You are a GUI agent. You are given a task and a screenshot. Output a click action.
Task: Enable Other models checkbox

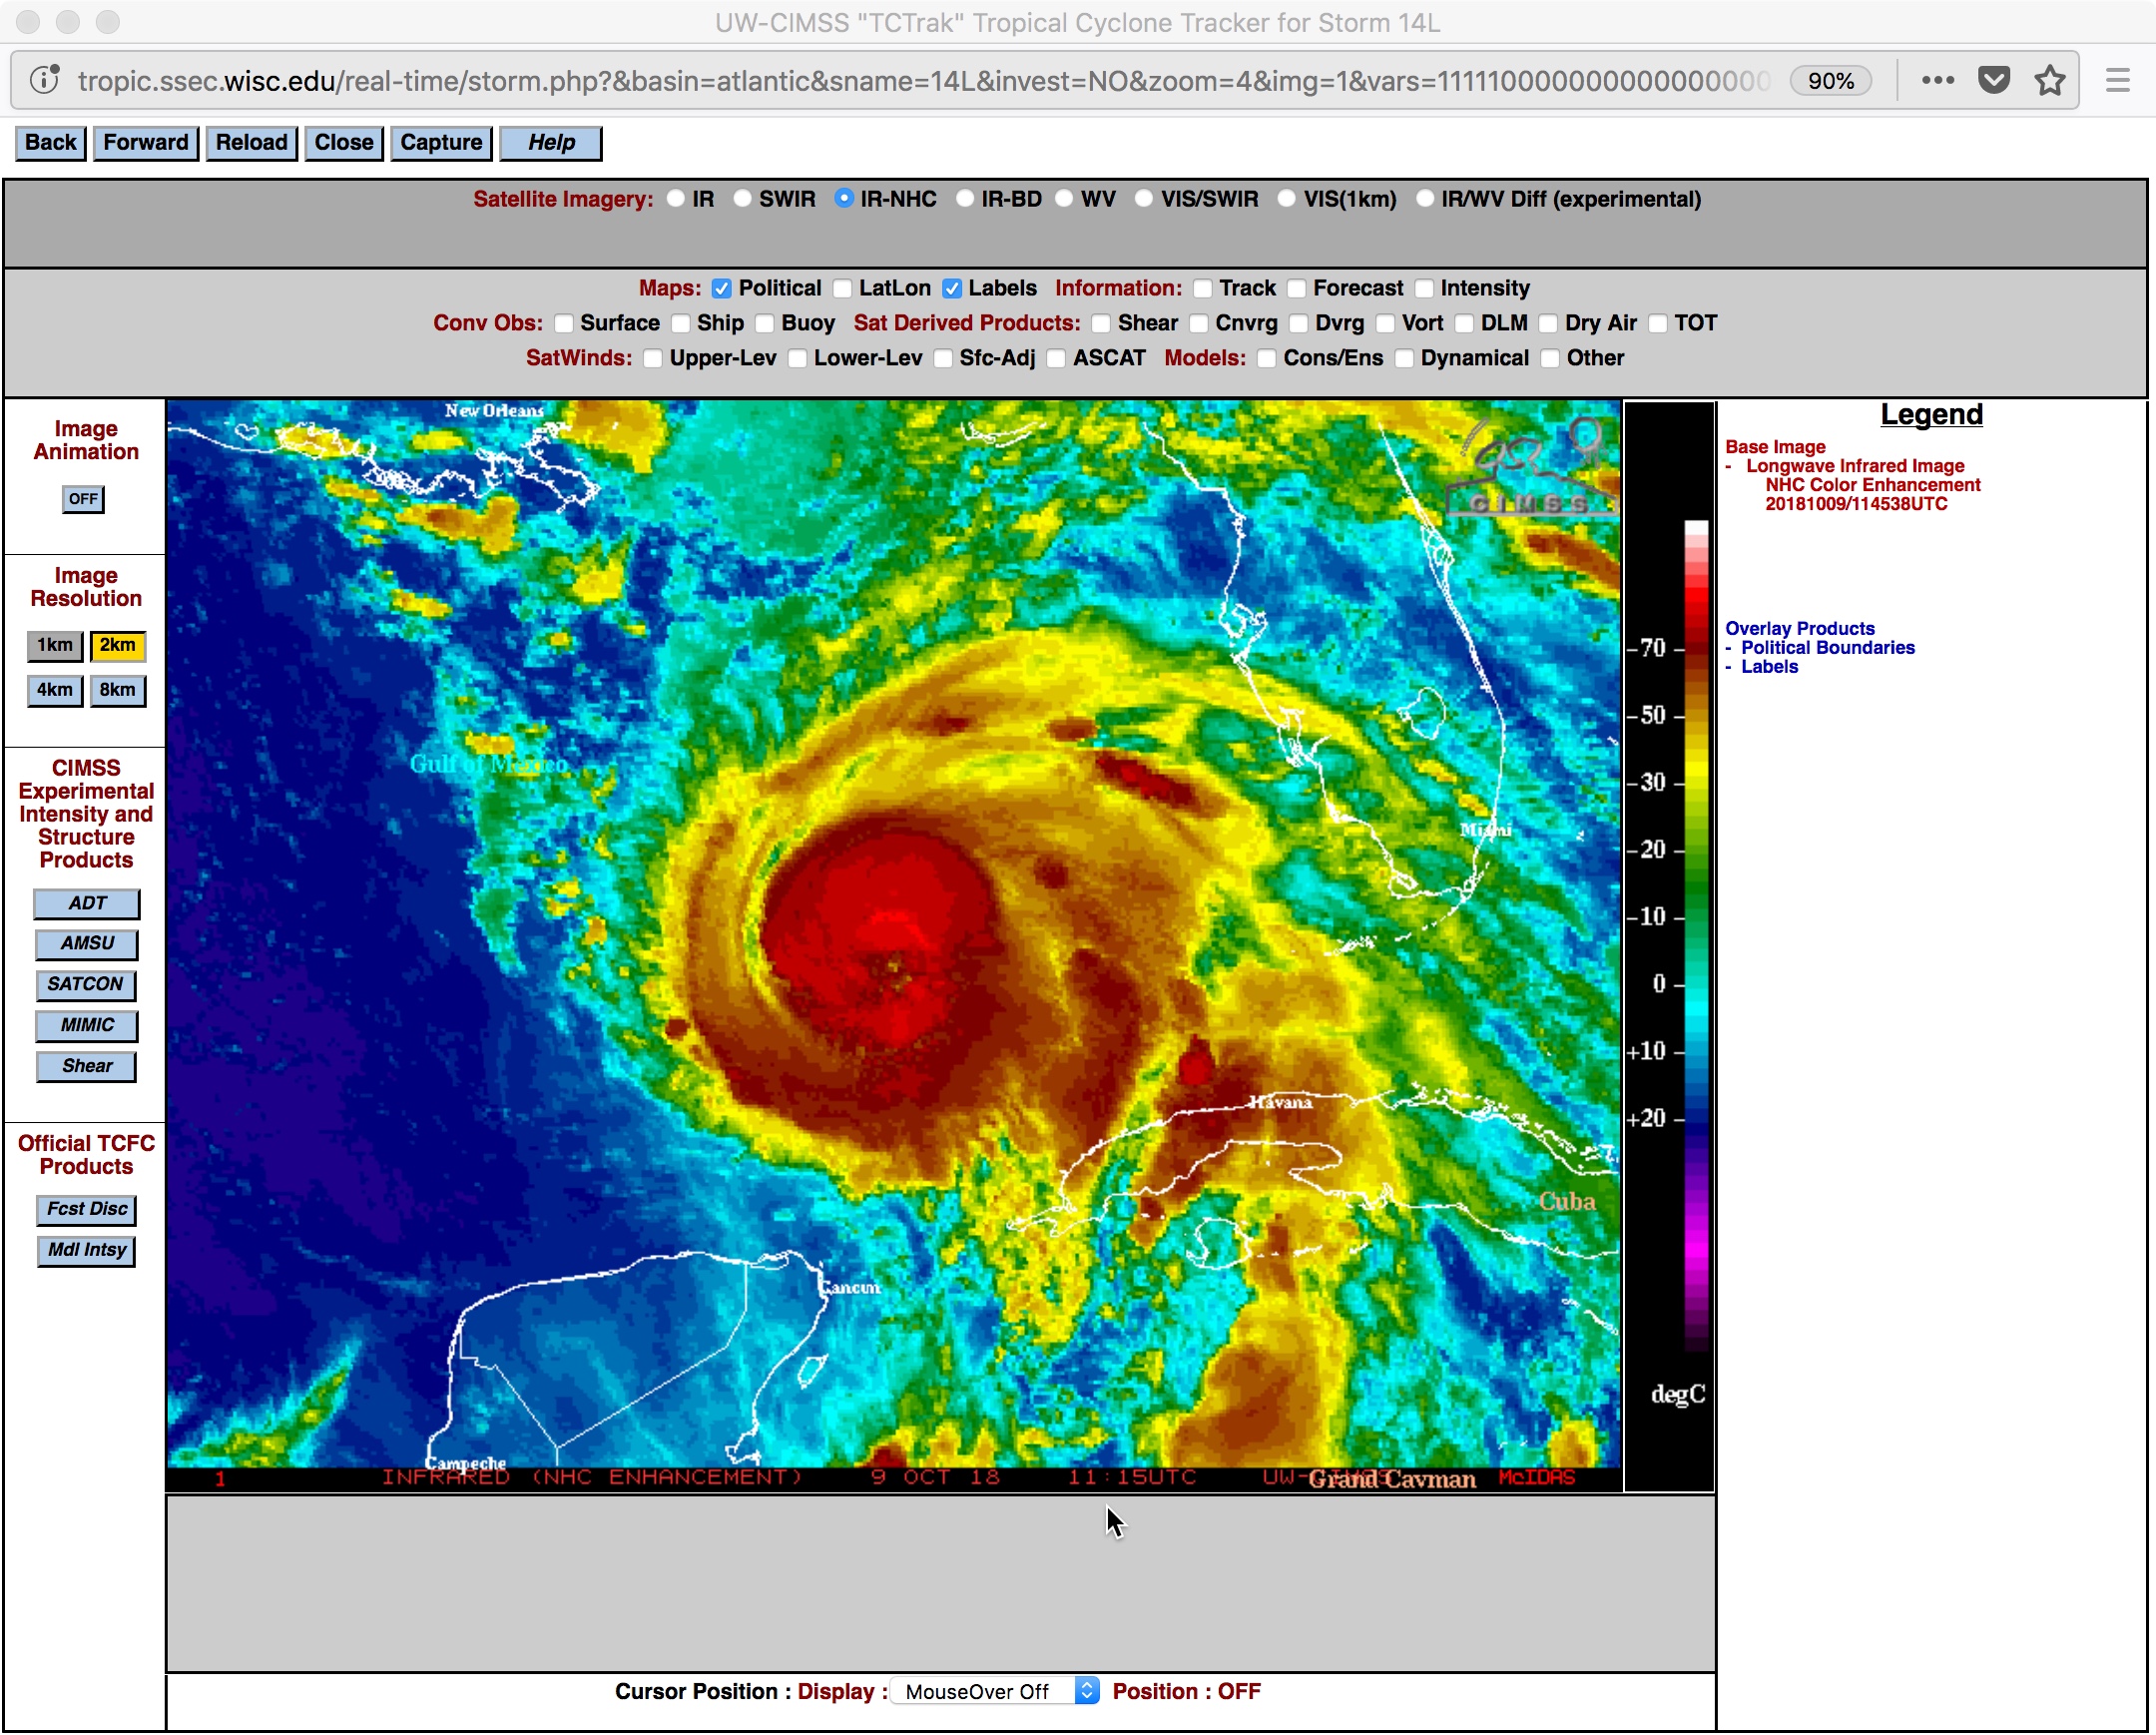(1550, 359)
